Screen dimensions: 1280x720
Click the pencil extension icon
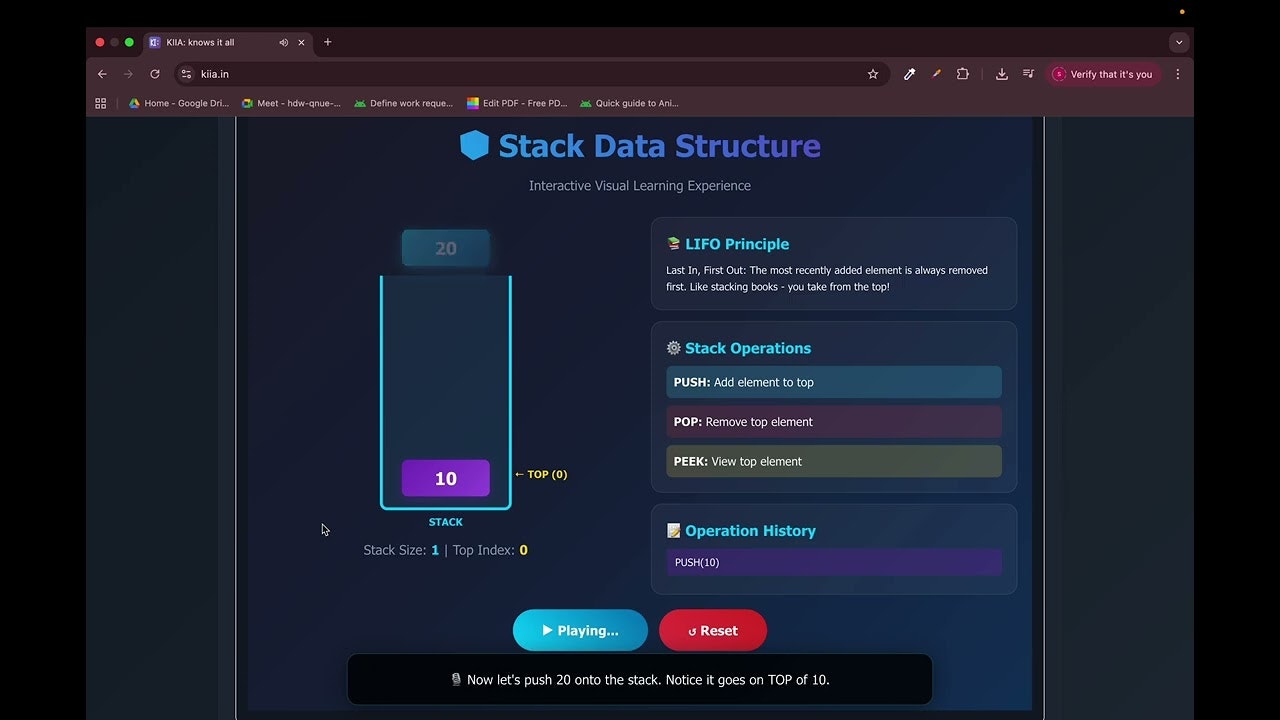click(937, 74)
